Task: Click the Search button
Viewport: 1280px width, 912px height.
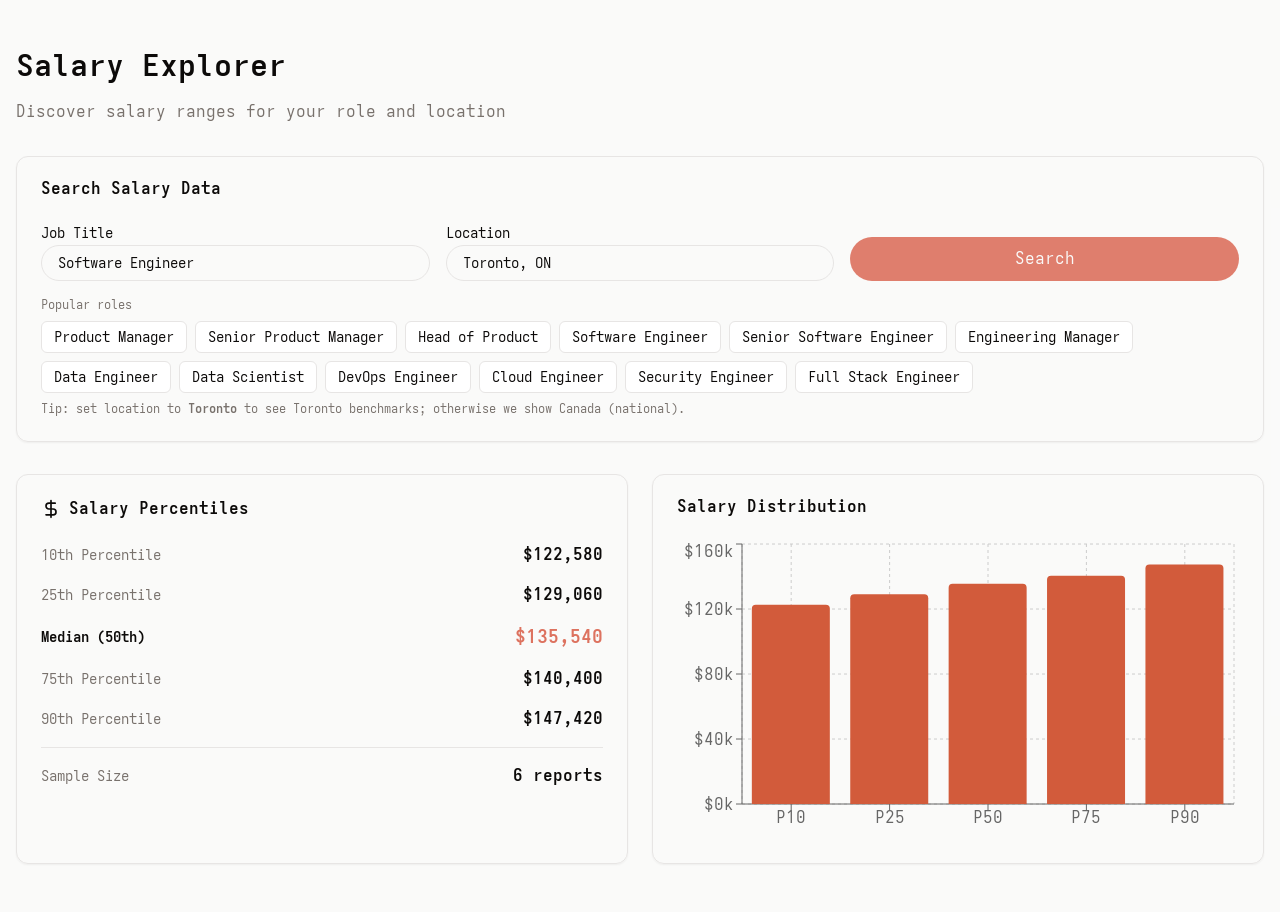Action: 1044,259
